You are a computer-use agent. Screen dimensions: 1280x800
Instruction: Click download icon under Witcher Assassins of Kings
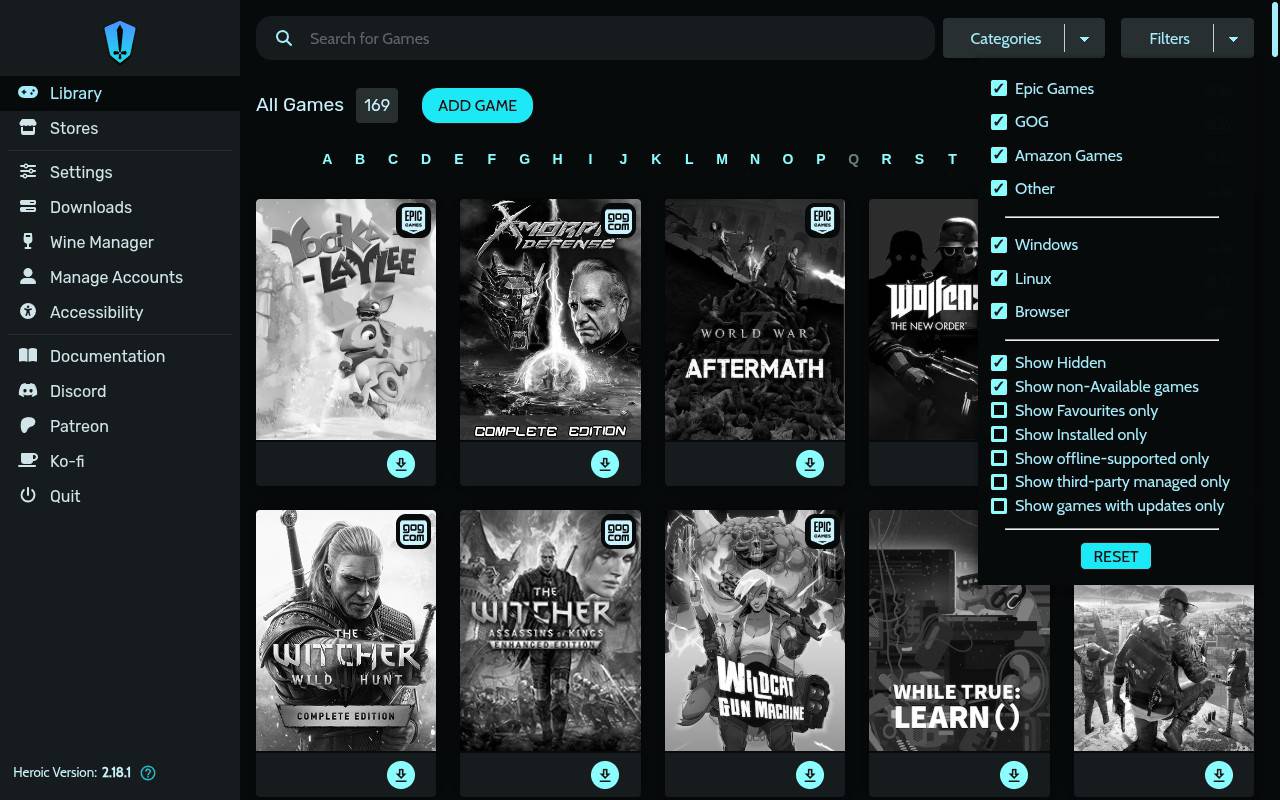coord(605,775)
